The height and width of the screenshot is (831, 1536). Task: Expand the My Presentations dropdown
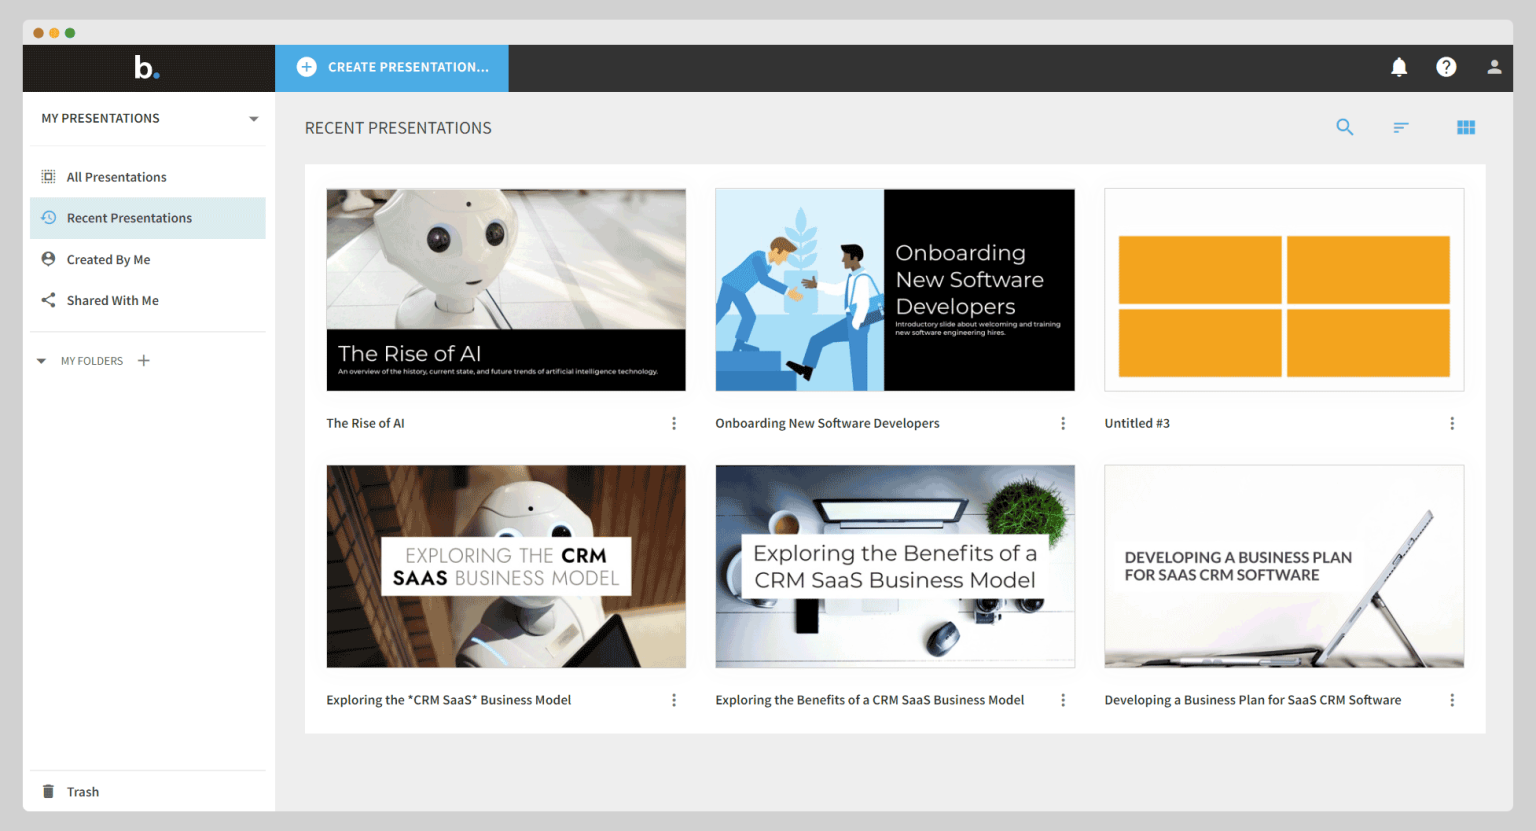(253, 118)
